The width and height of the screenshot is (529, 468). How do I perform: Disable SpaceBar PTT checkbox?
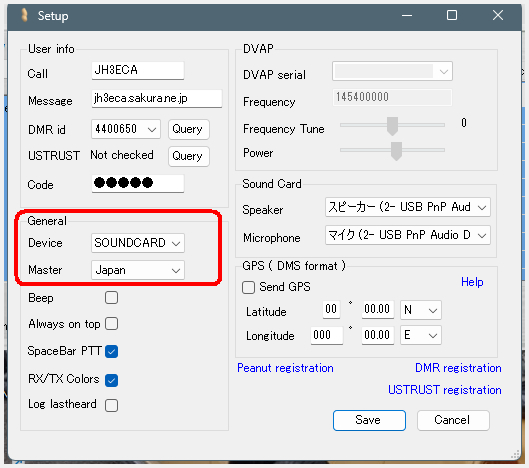[x=111, y=352]
